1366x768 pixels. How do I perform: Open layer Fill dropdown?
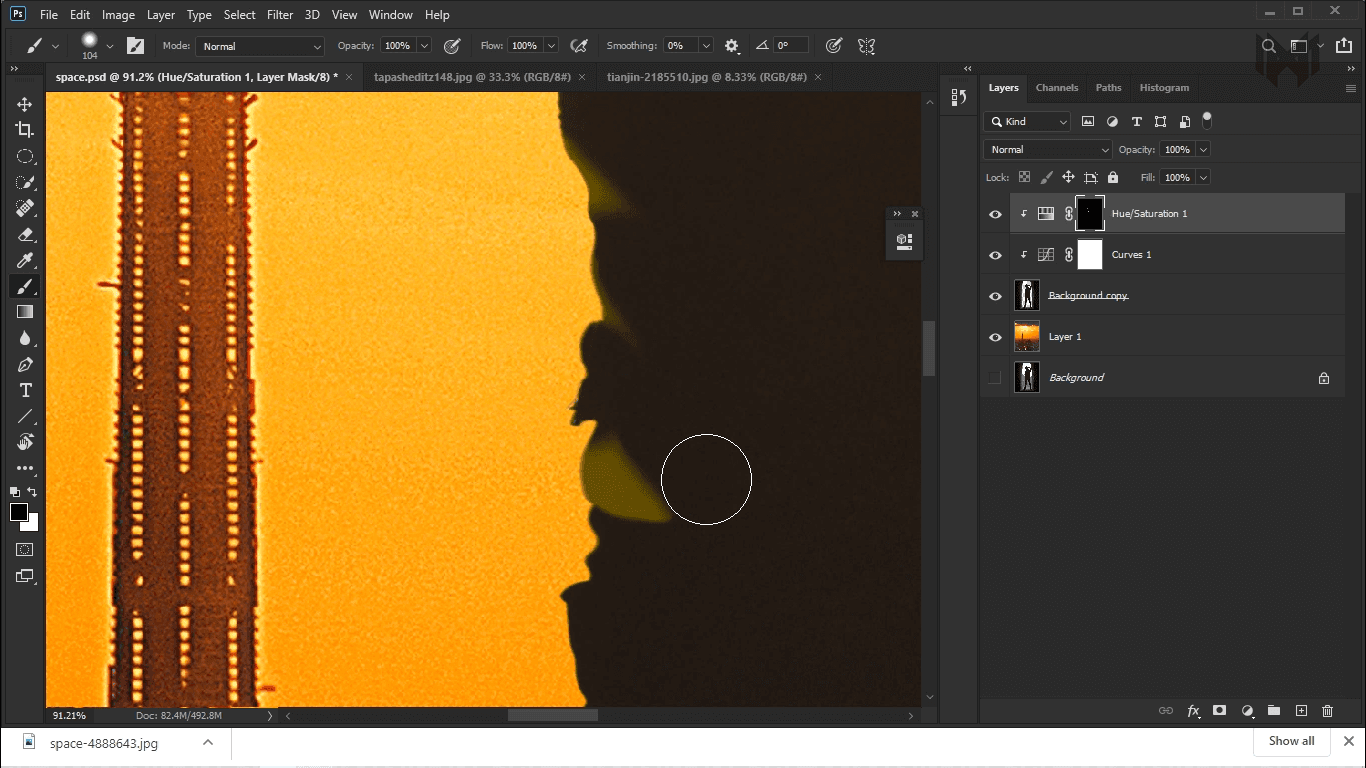point(1203,177)
